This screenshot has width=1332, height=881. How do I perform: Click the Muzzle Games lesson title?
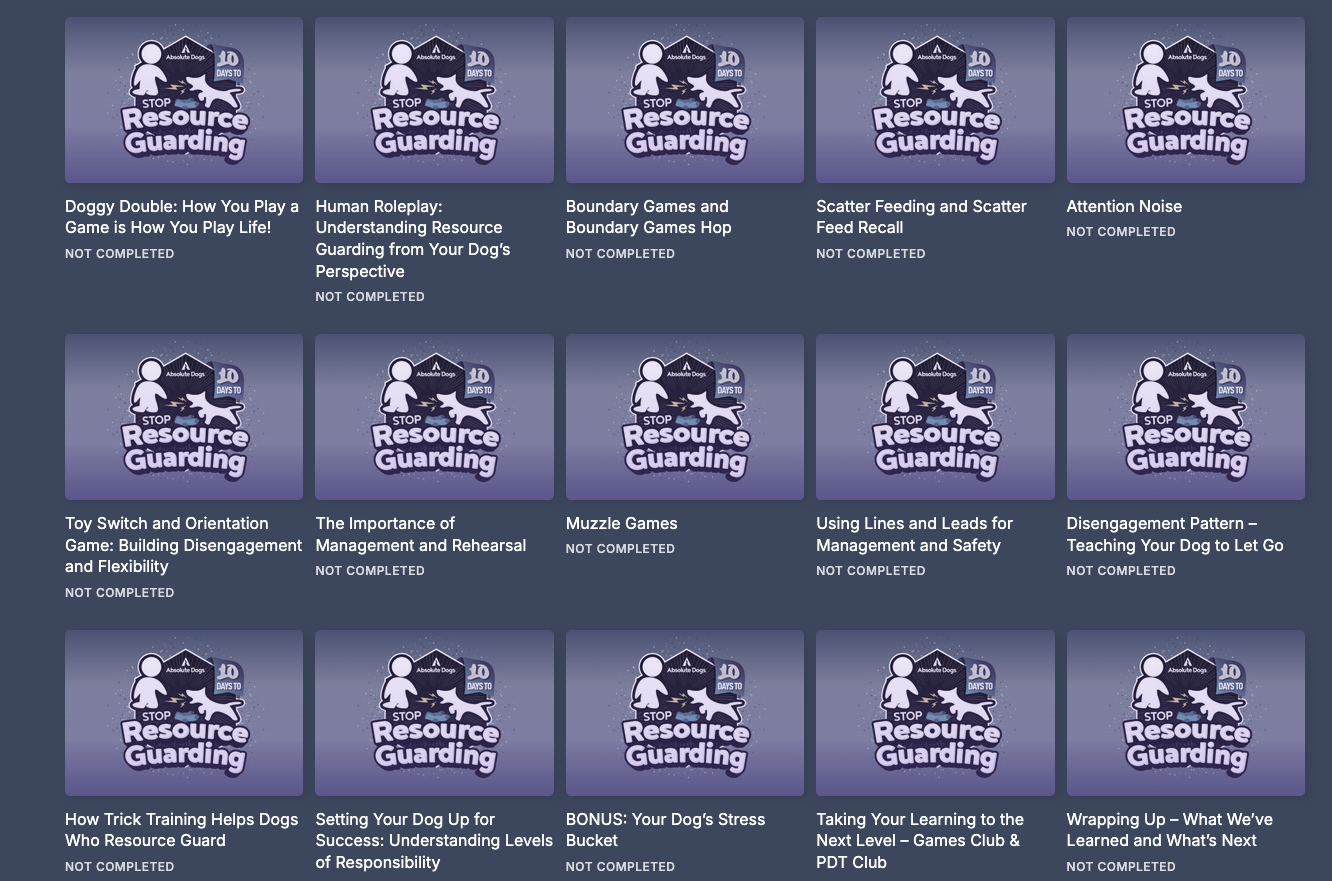click(x=621, y=523)
